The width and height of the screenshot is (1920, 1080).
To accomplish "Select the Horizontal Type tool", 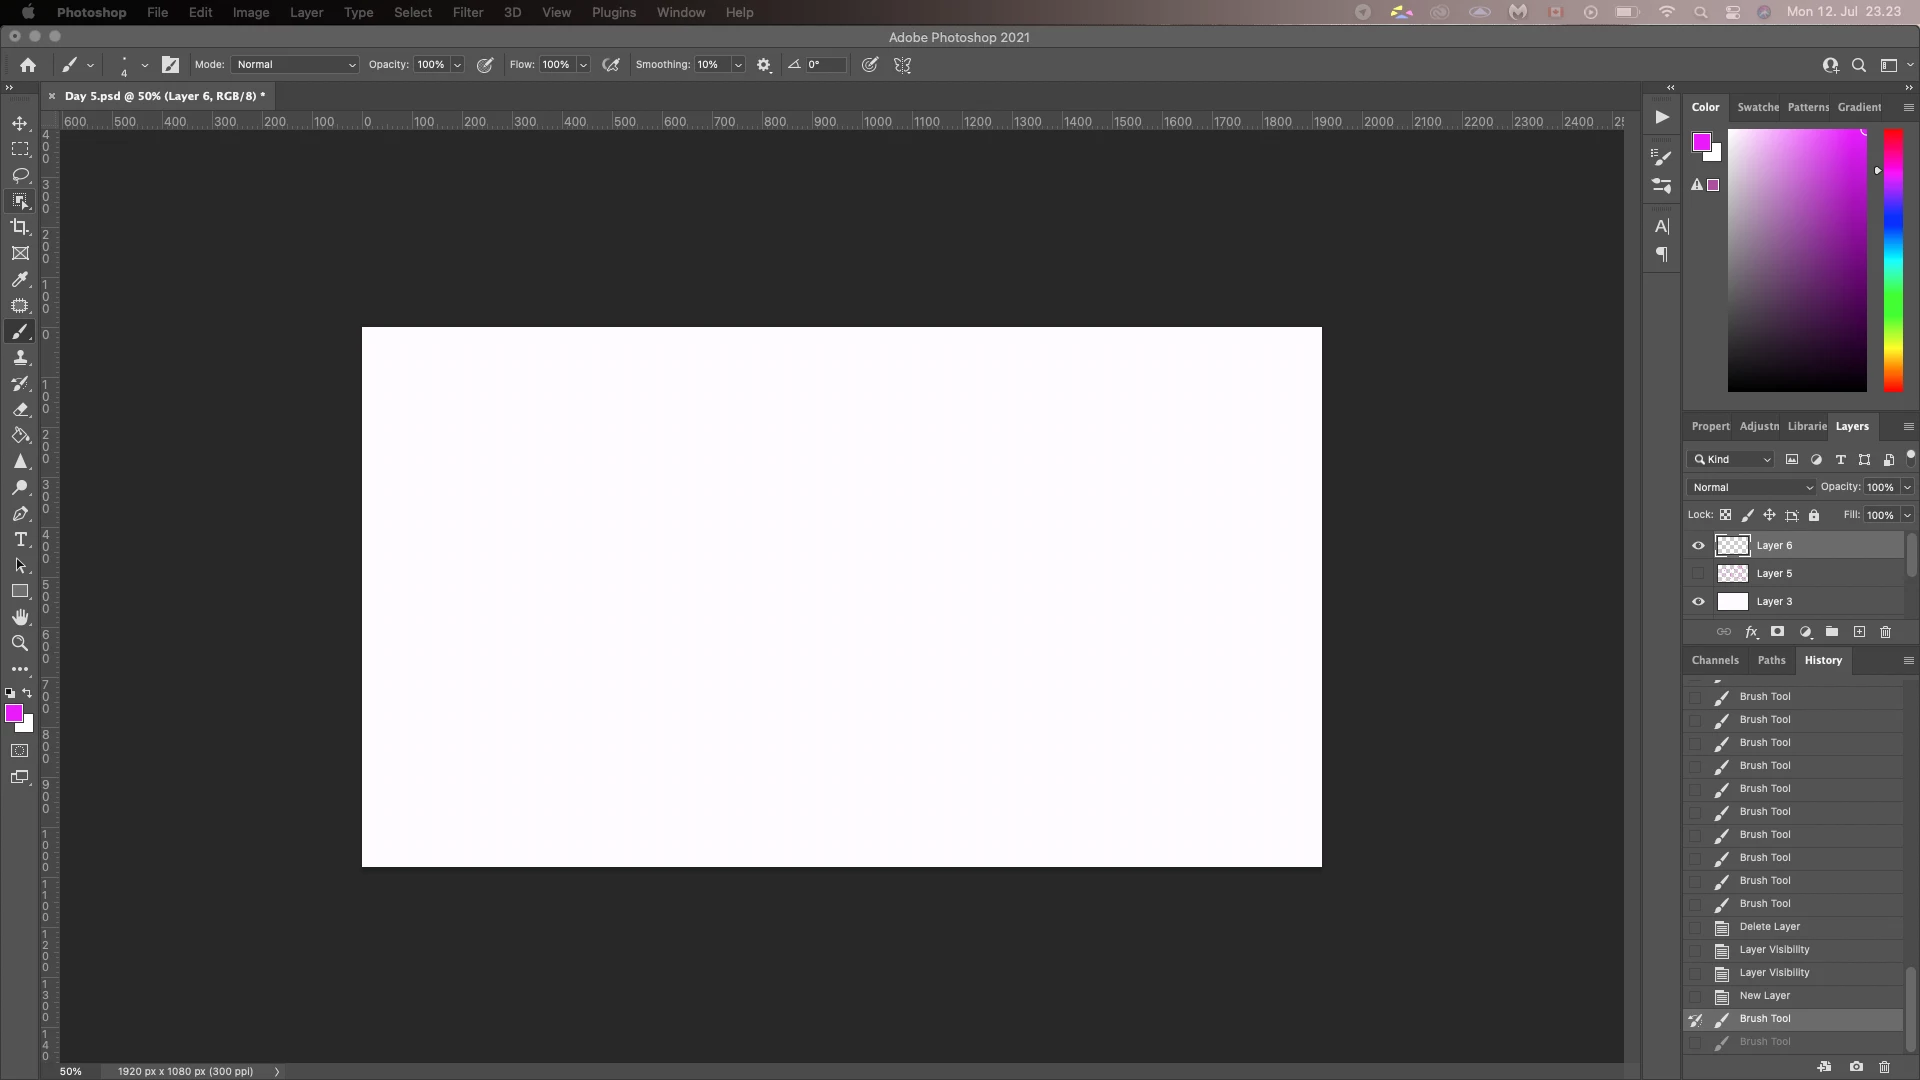I will [x=20, y=540].
